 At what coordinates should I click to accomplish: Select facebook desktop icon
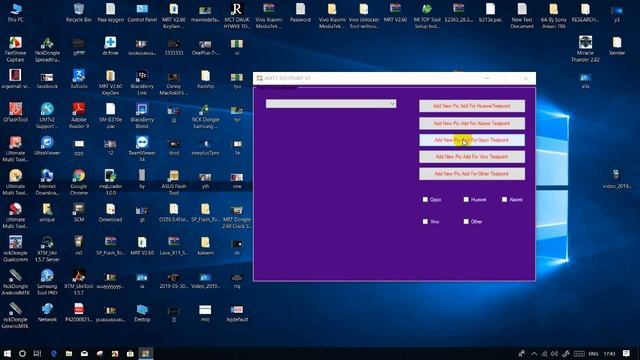(47, 79)
